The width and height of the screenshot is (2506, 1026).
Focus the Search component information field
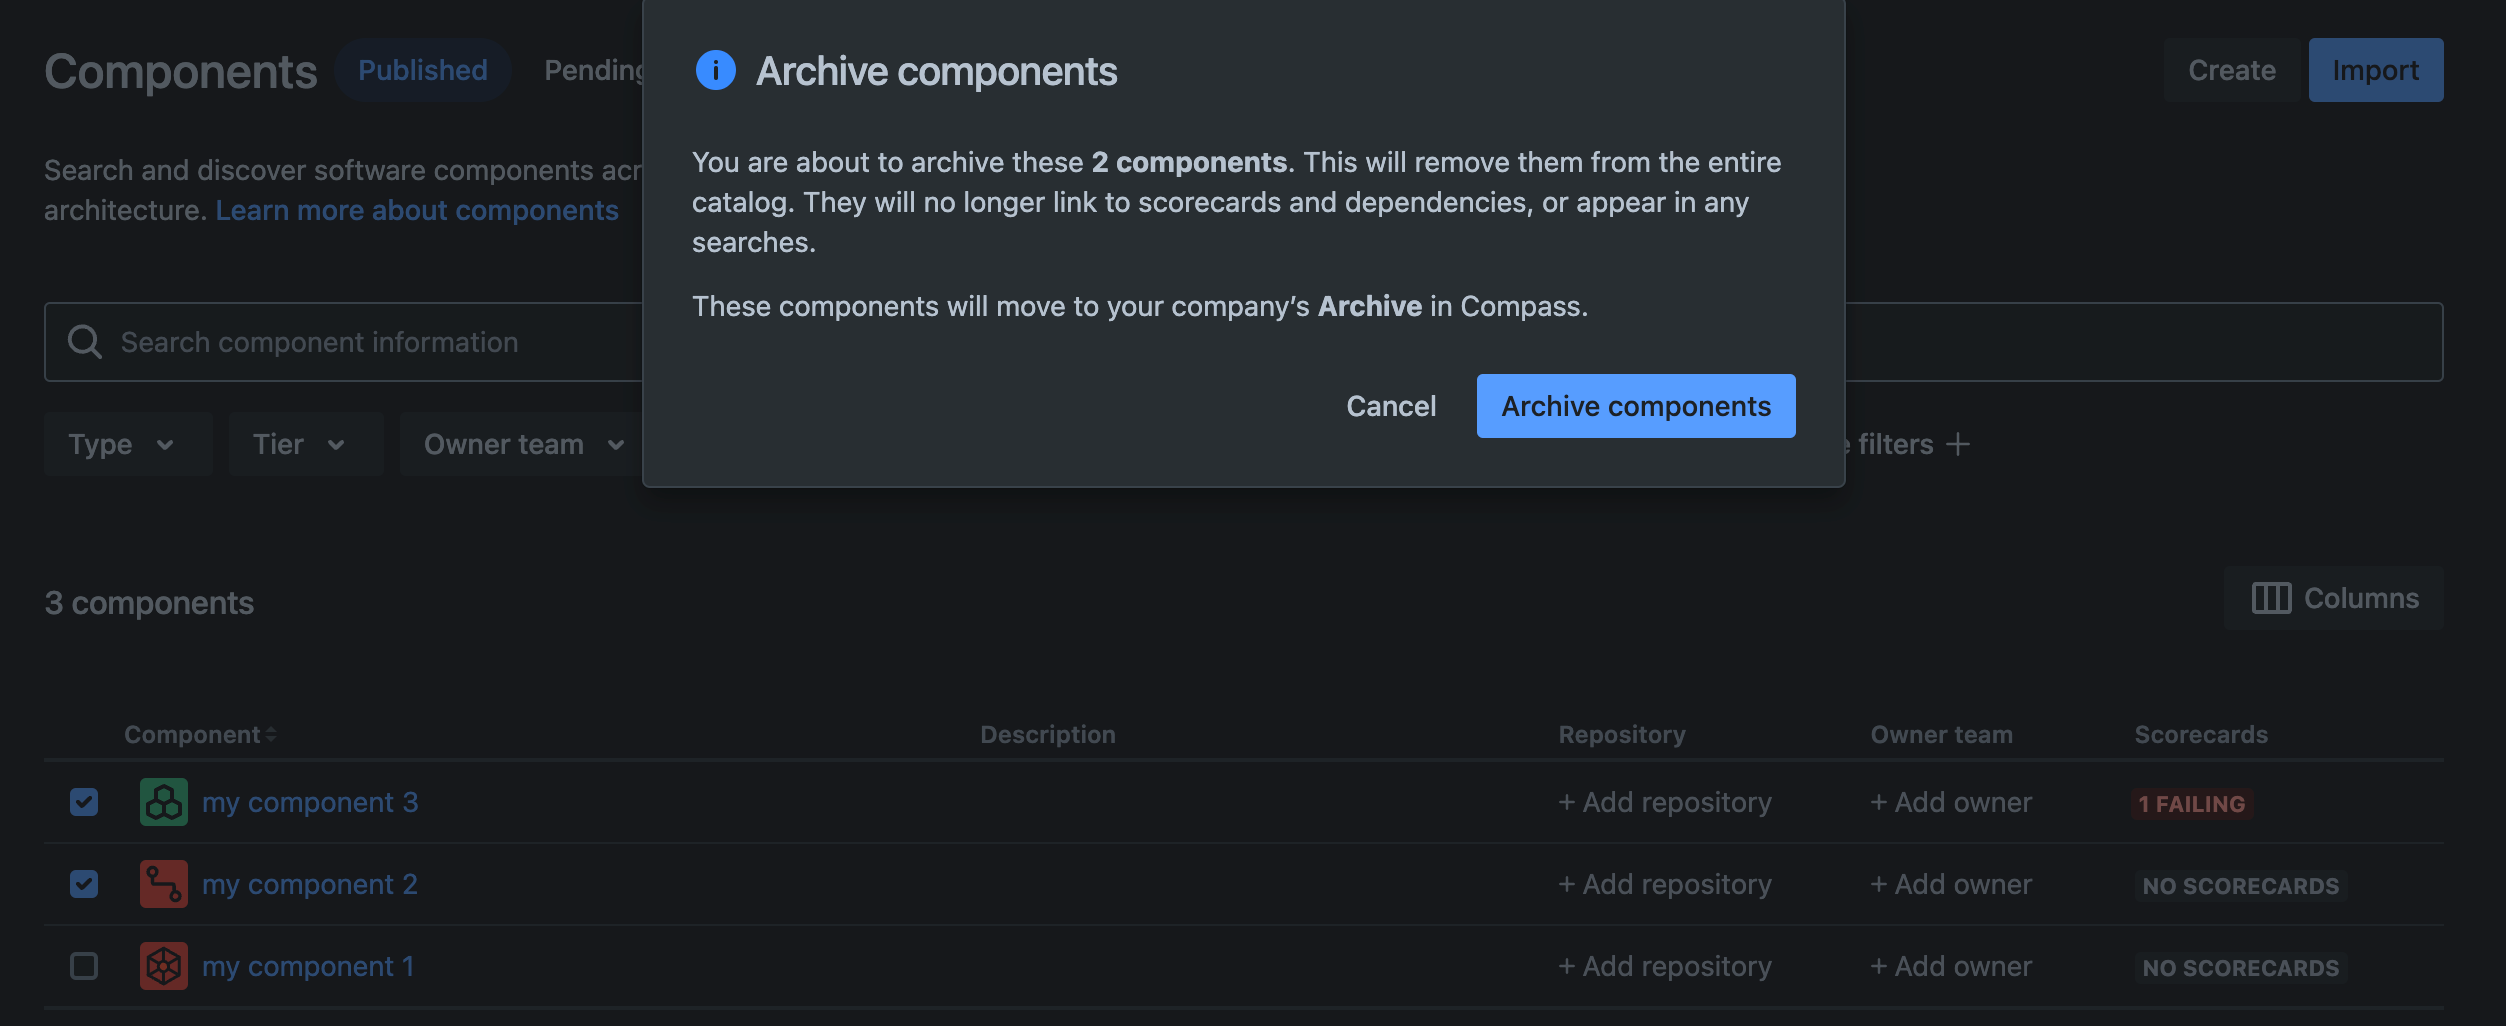tap(343, 342)
